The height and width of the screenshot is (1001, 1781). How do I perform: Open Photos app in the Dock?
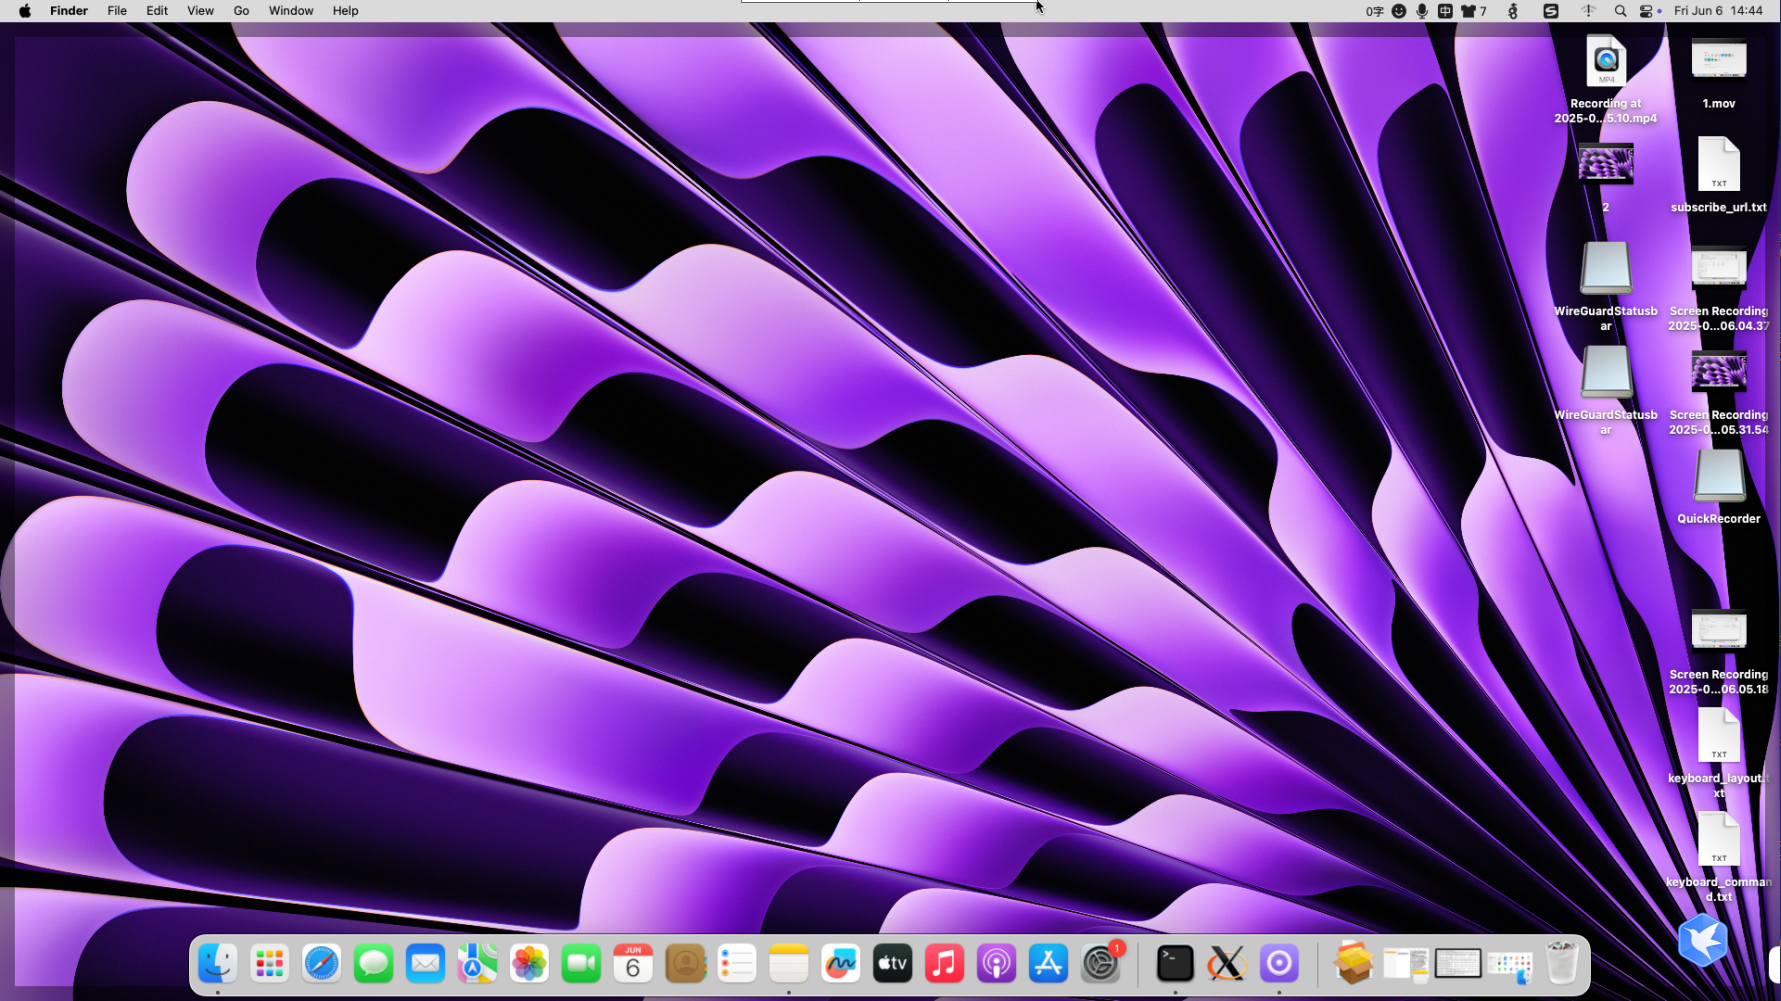pyautogui.click(x=529, y=964)
